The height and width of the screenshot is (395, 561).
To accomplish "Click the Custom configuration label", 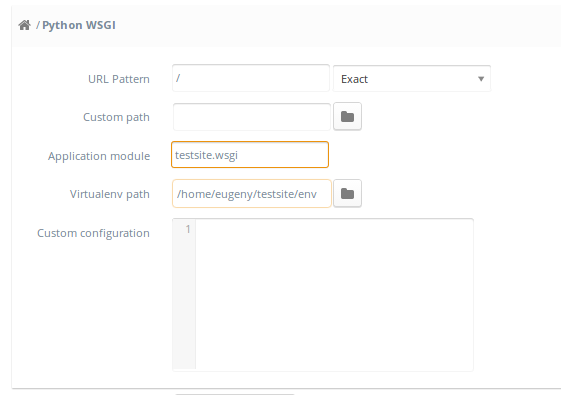I will (x=93, y=233).
